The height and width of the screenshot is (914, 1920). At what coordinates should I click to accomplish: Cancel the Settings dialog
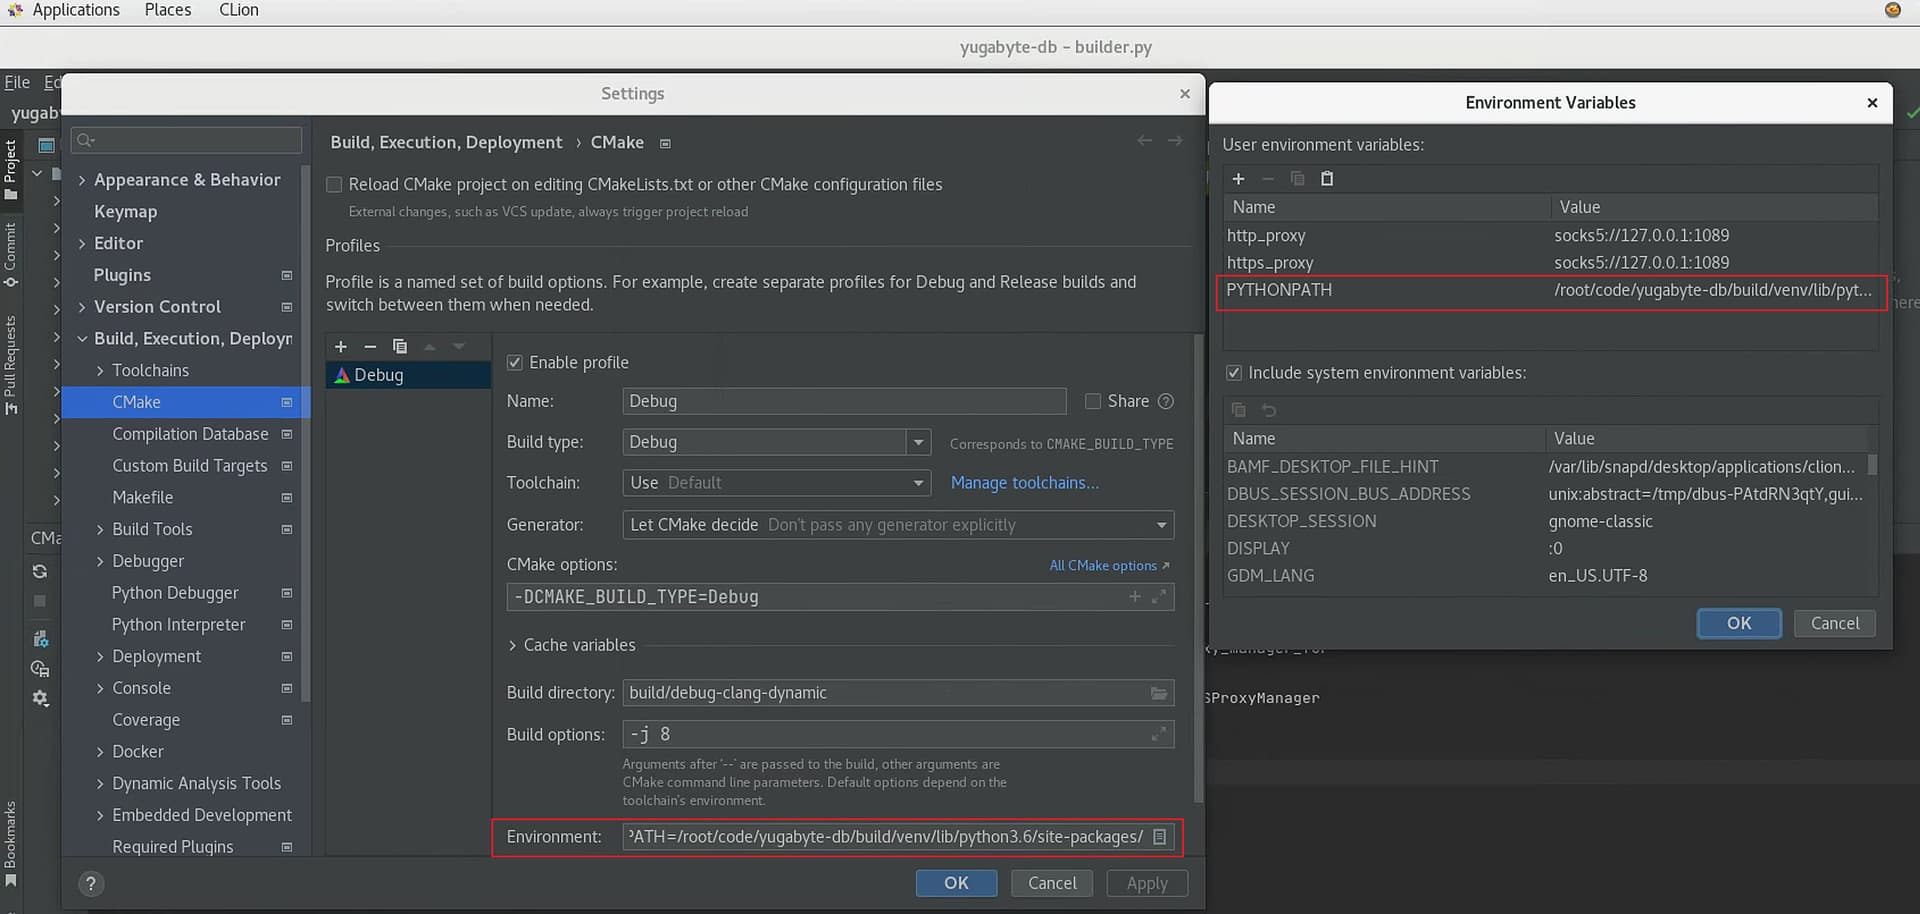pyautogui.click(x=1052, y=884)
